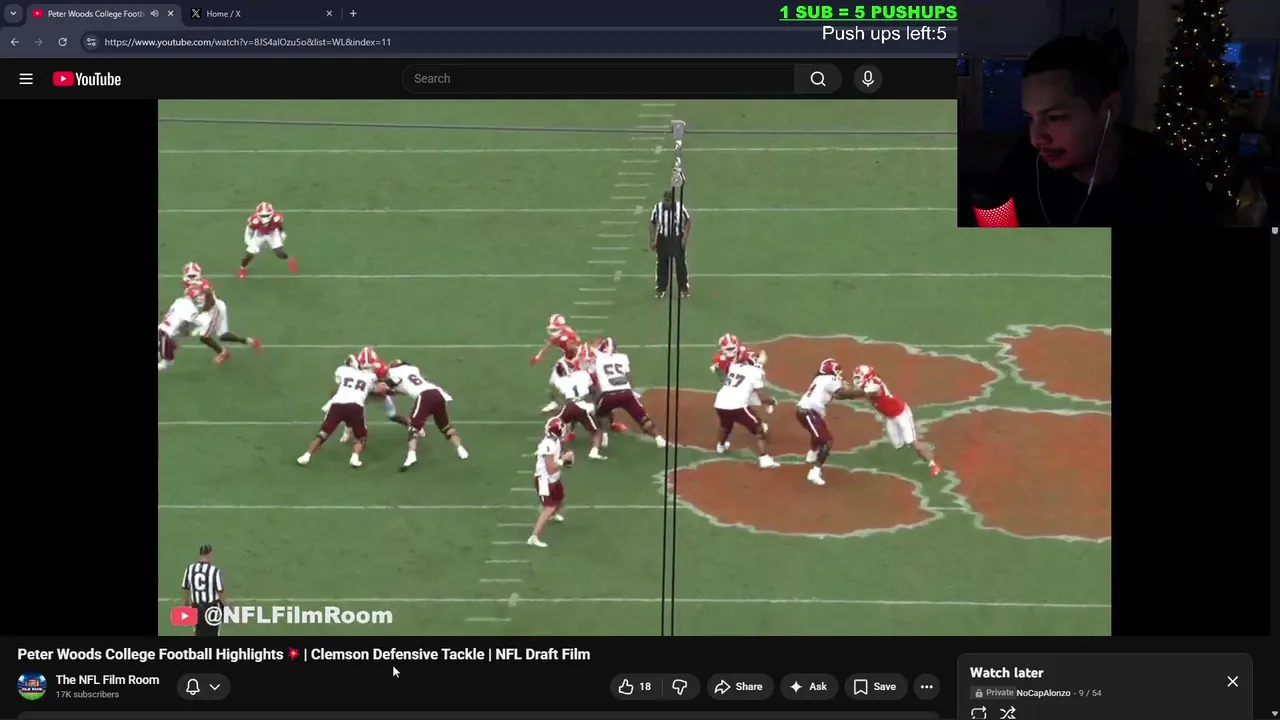This screenshot has height=720, width=1280.
Task: Click the video title text
Action: pos(304,654)
